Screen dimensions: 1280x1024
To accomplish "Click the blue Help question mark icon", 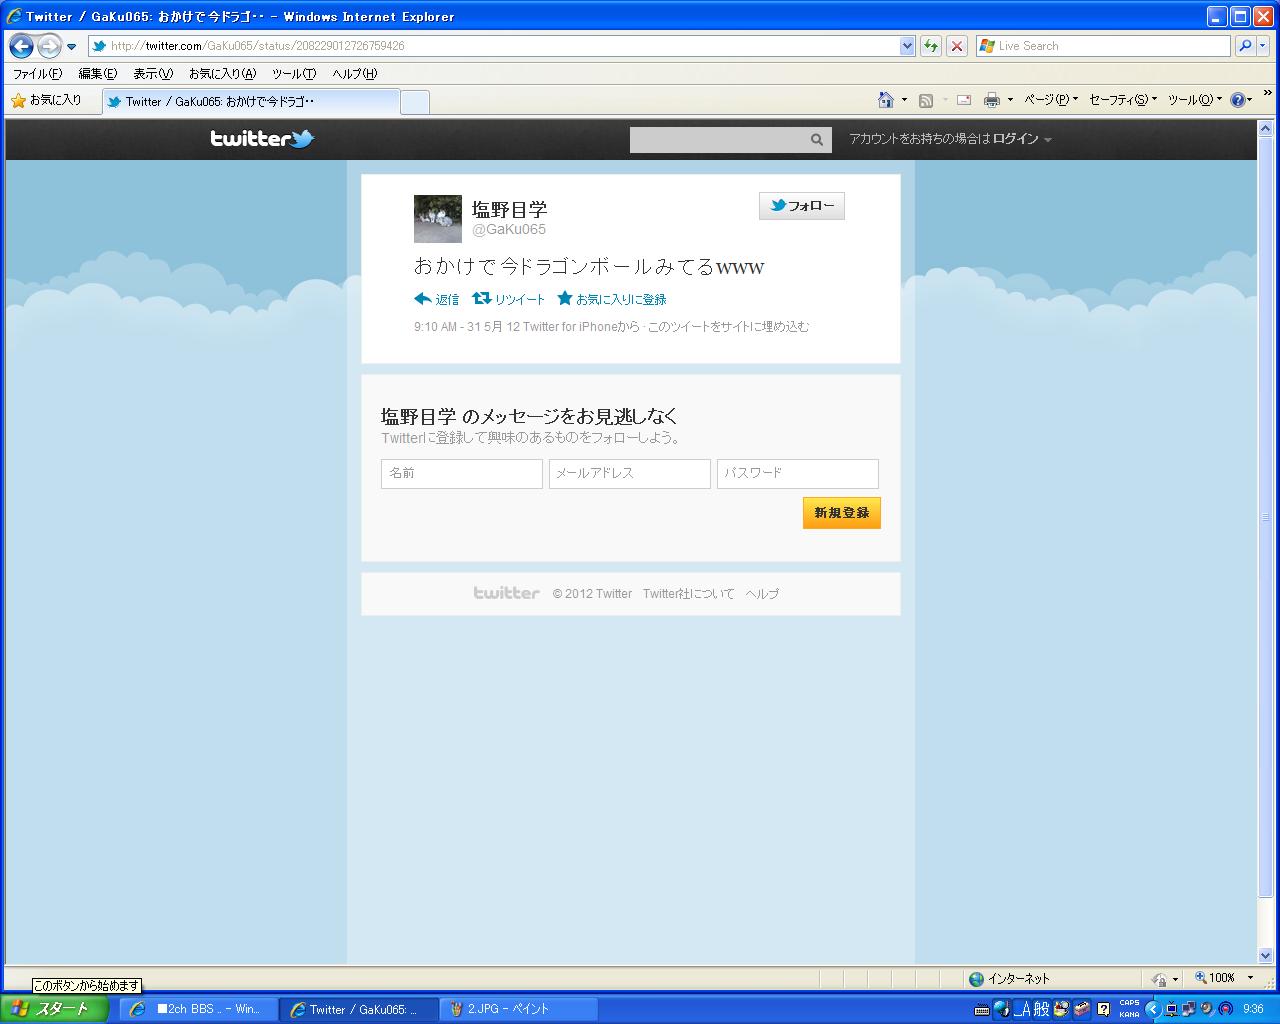I will coord(1238,100).
